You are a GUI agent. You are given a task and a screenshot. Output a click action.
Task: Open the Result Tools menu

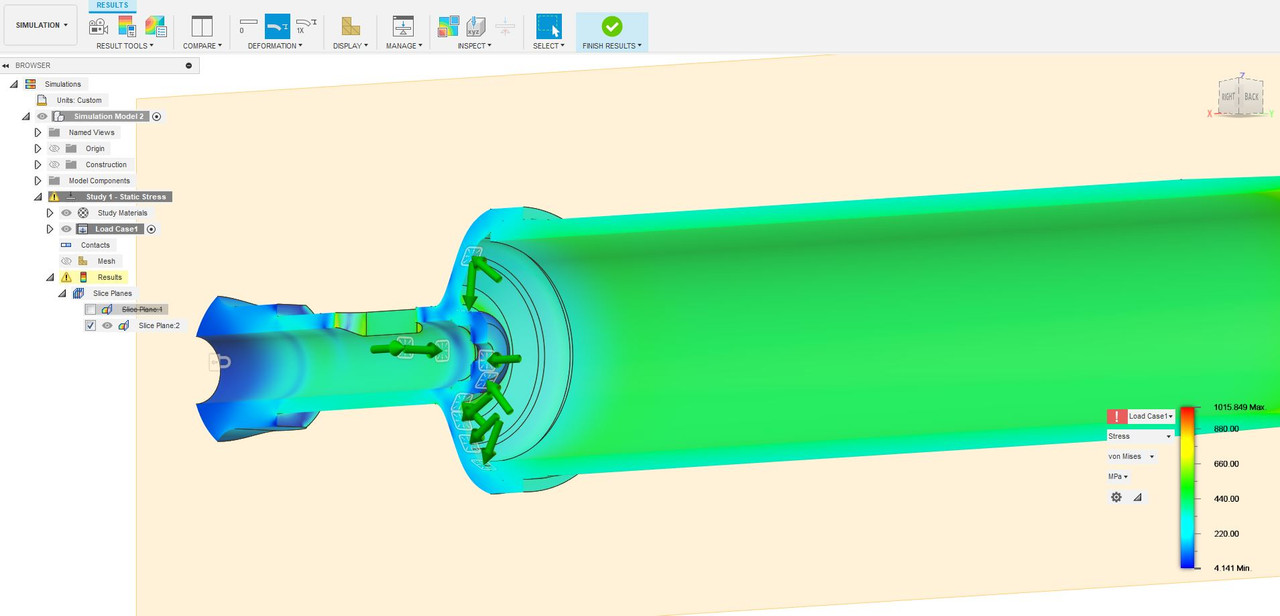click(x=124, y=45)
